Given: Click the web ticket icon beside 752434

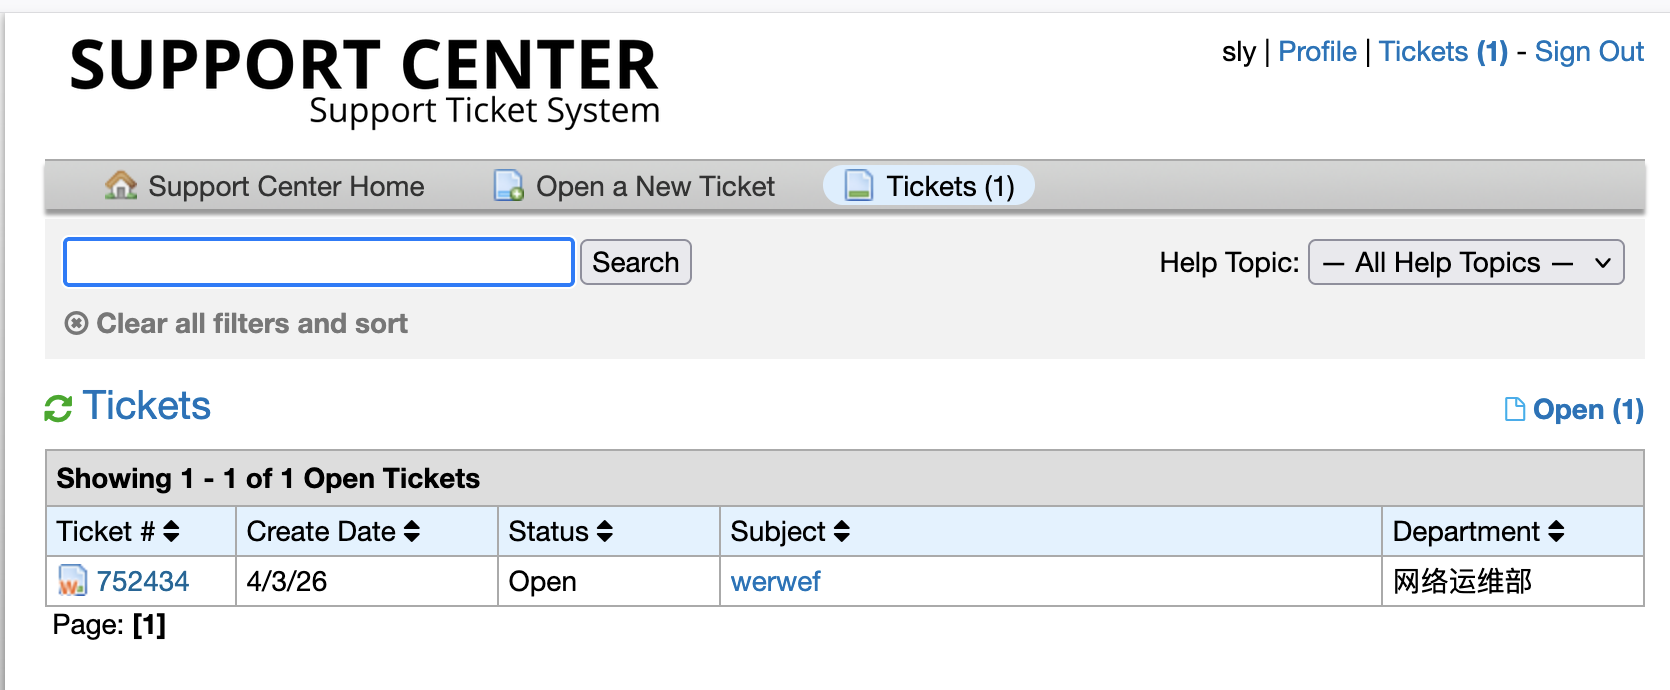Looking at the screenshot, I should tap(72, 581).
